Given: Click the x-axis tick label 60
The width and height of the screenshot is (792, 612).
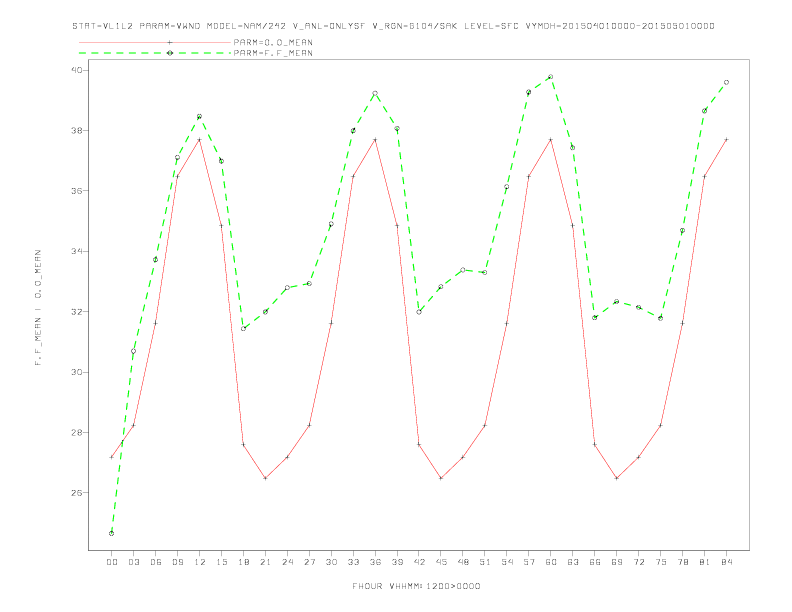Looking at the screenshot, I should 551,562.
